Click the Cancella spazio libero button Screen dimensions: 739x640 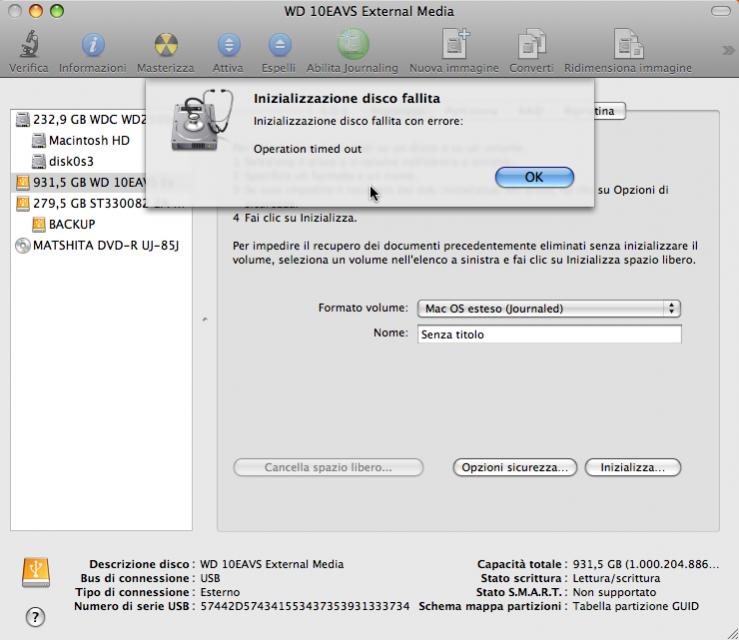pyautogui.click(x=328, y=468)
